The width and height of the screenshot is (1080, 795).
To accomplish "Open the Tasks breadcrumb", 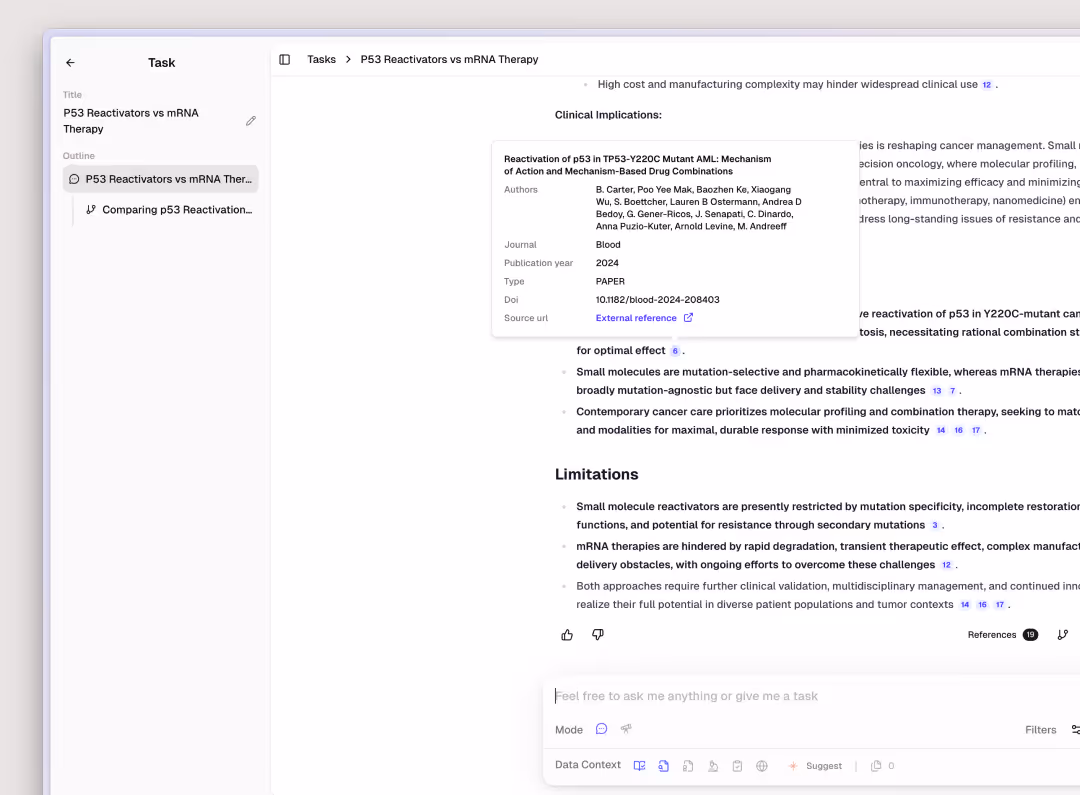I will click(321, 59).
